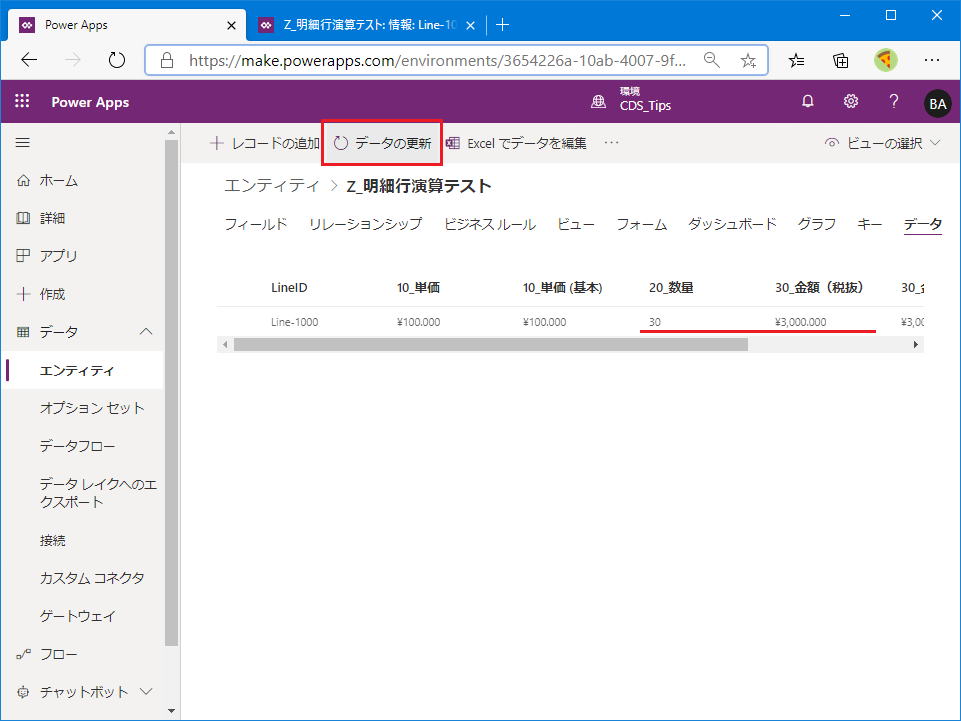Click Excel でデータを編集

tap(516, 143)
